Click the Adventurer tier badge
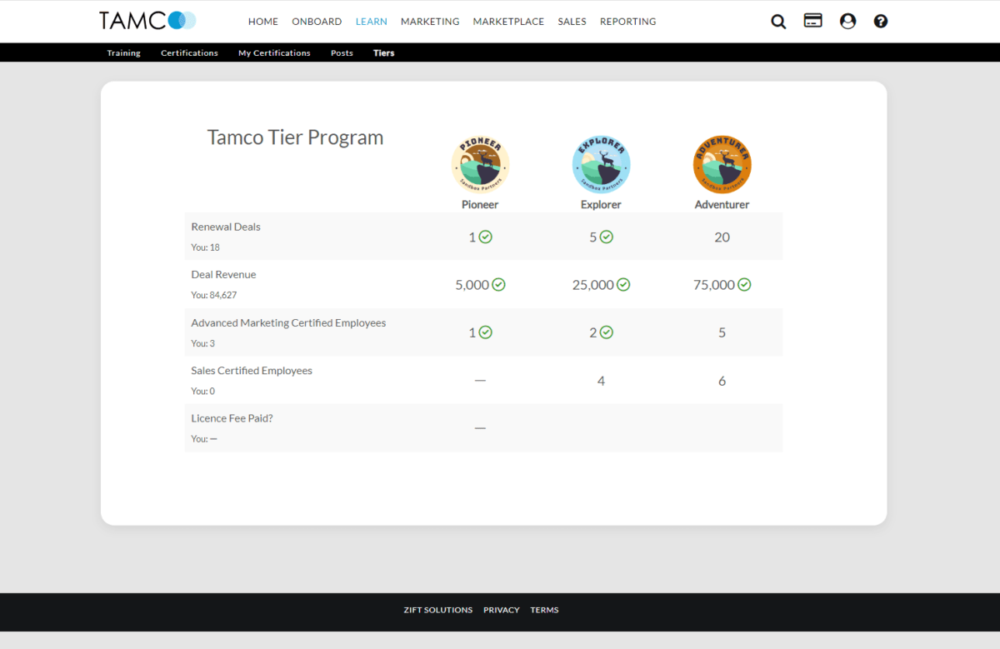This screenshot has height=649, width=1000. pyautogui.click(x=722, y=165)
